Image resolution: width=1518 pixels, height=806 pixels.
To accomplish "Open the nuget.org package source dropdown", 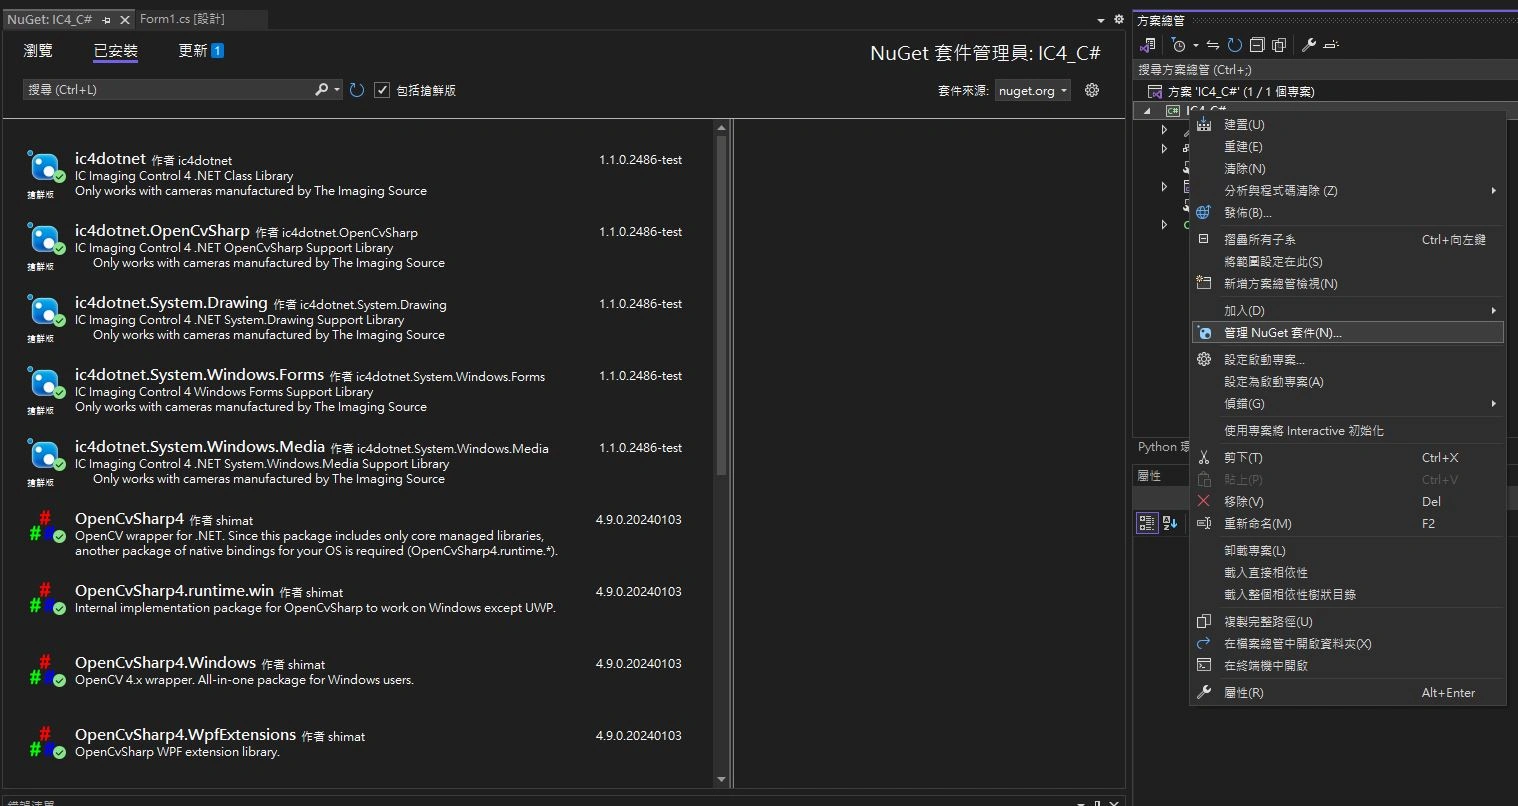I will tap(1033, 90).
